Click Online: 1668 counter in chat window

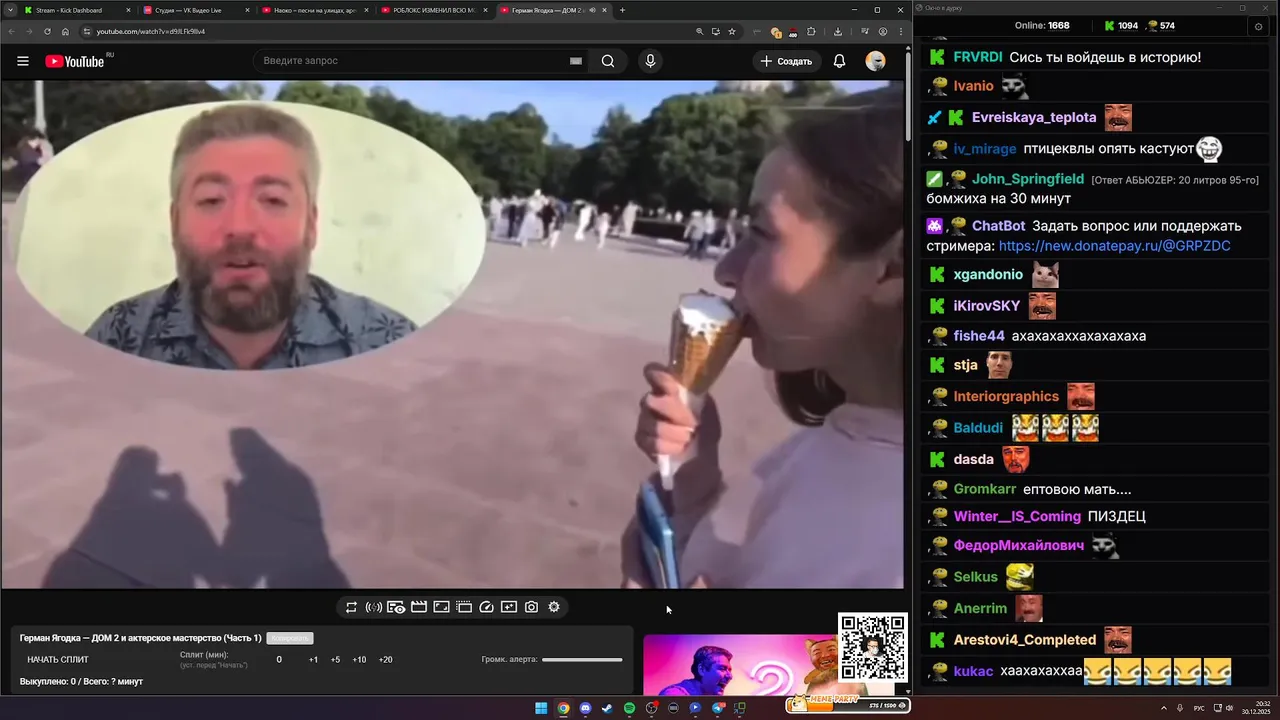1042,26
